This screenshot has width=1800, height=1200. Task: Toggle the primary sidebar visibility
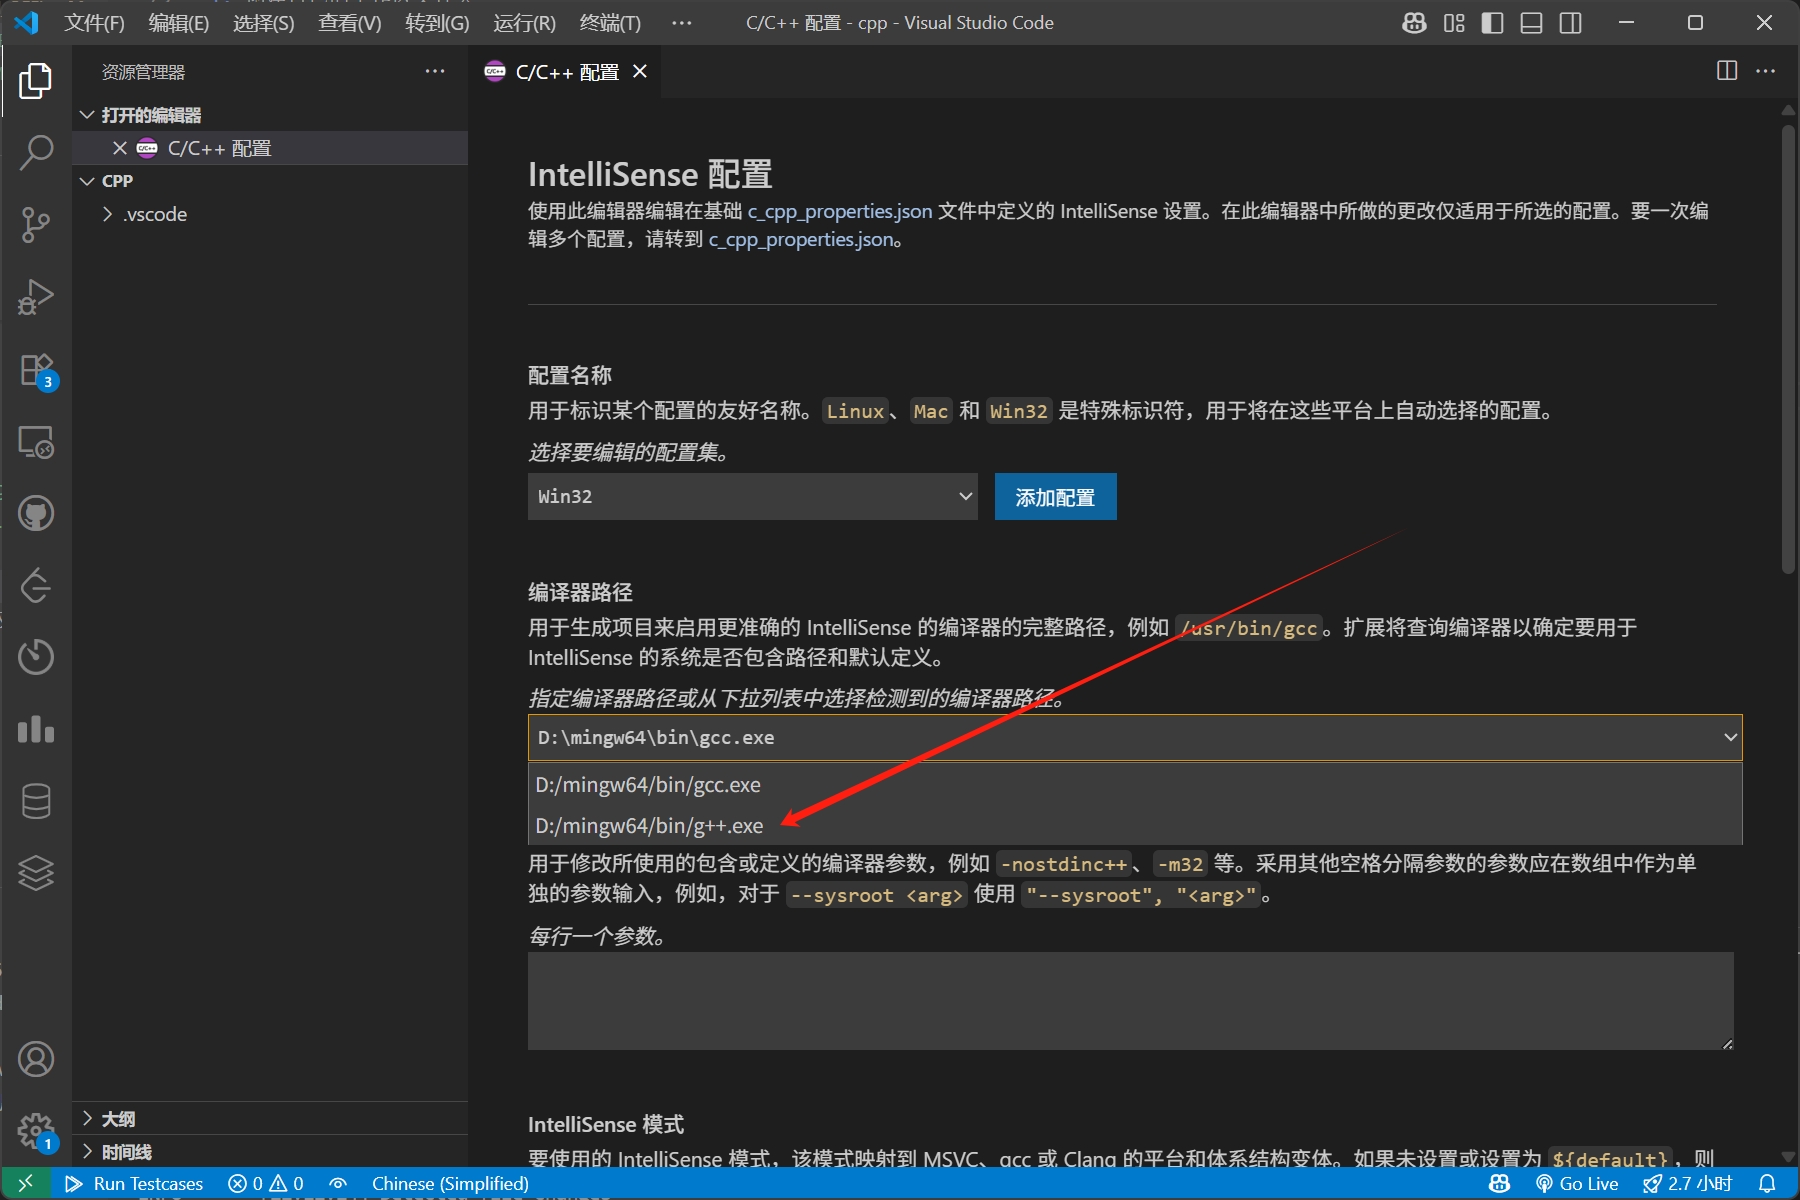1491,22
